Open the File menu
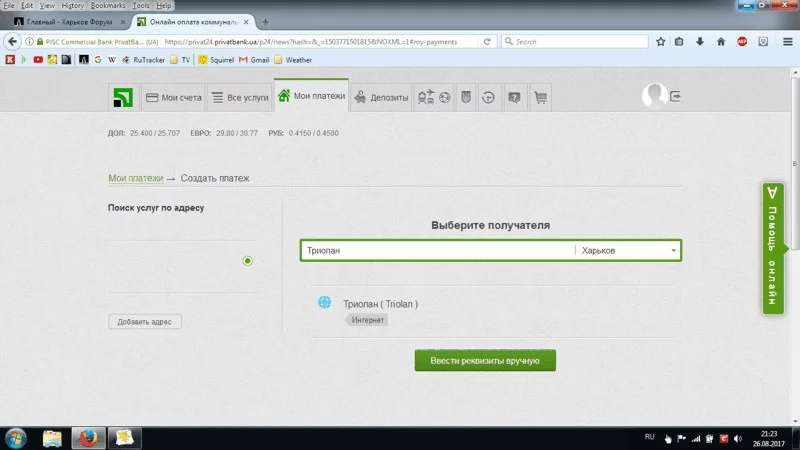 pos(9,5)
